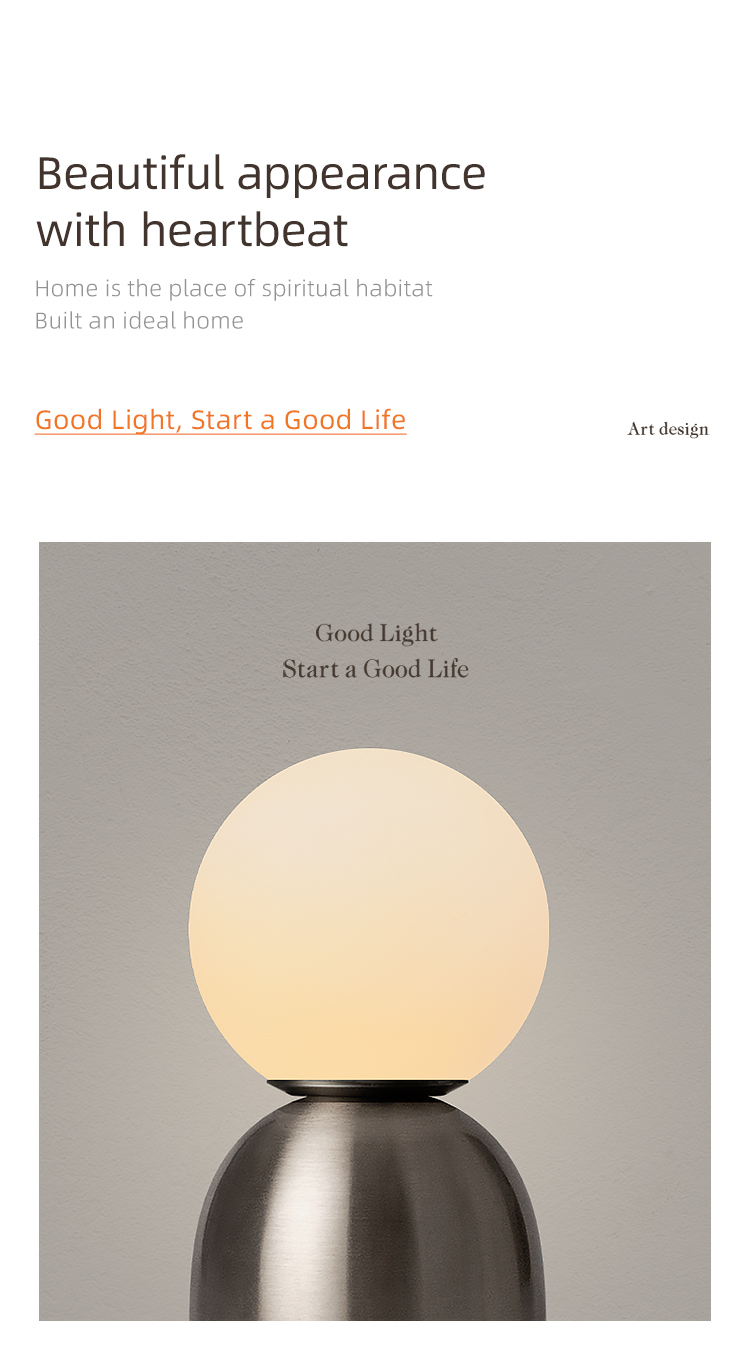Select the word Beautiful in the heading

(131, 173)
